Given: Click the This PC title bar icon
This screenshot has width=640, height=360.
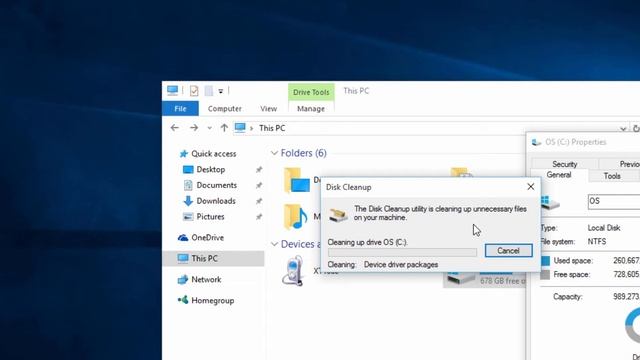Looking at the screenshot, I should 172,90.
